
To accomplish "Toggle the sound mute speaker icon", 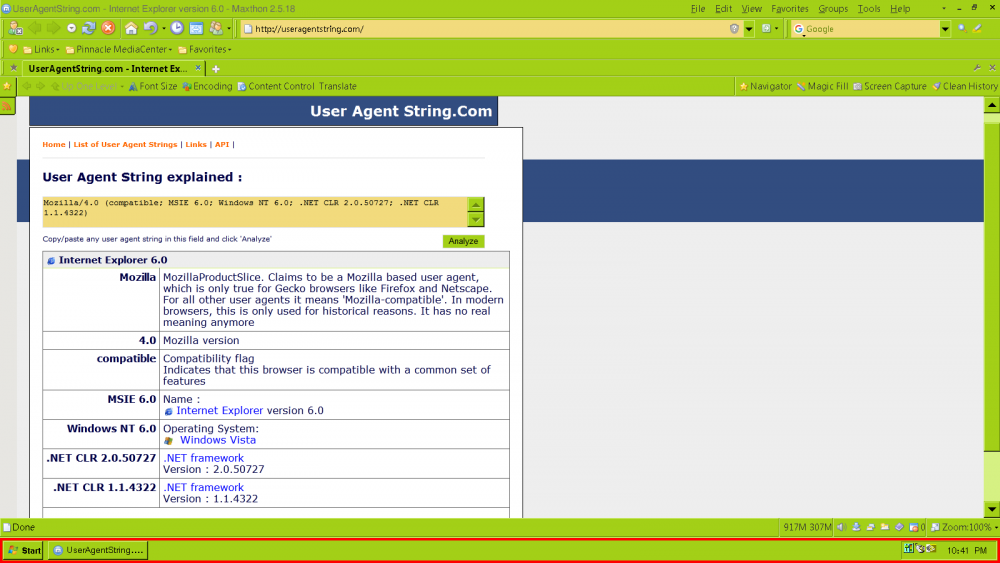I will pyautogui.click(x=842, y=527).
